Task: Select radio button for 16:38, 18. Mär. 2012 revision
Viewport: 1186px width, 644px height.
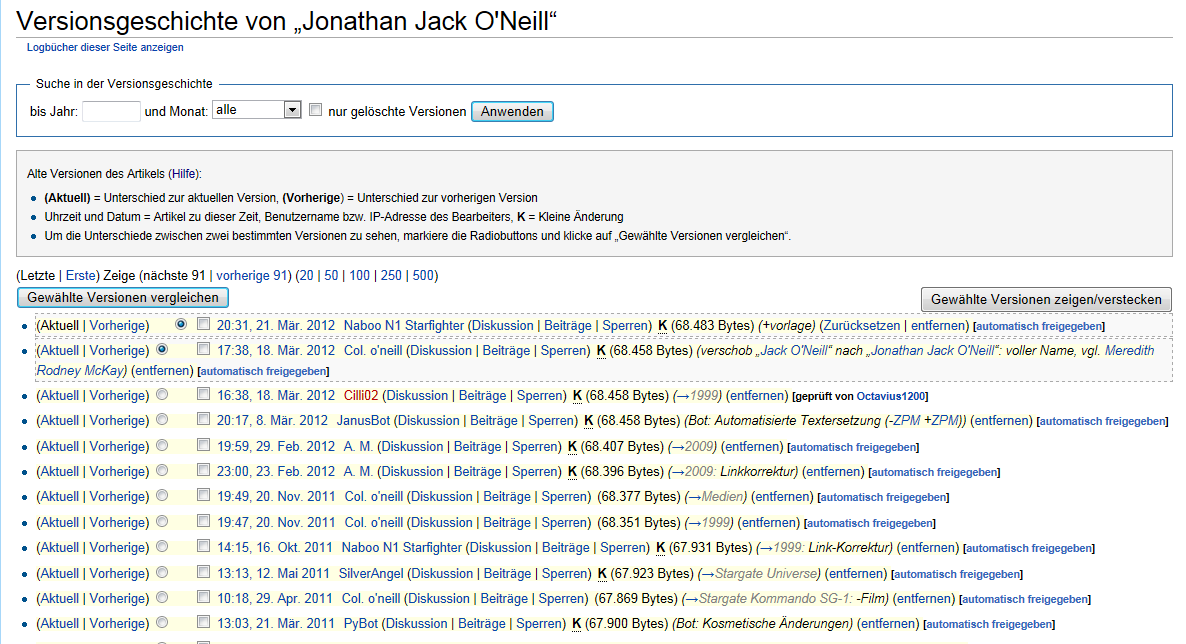Action: [x=162, y=395]
